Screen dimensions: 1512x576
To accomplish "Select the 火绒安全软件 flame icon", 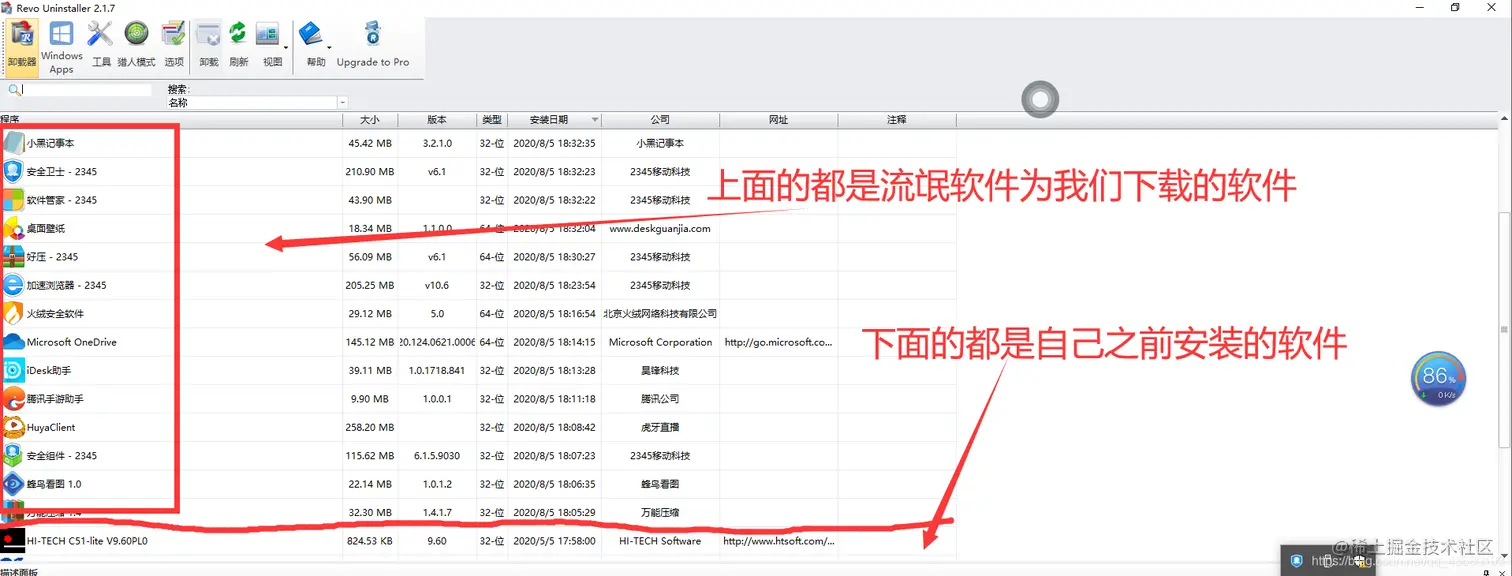I will point(13,313).
